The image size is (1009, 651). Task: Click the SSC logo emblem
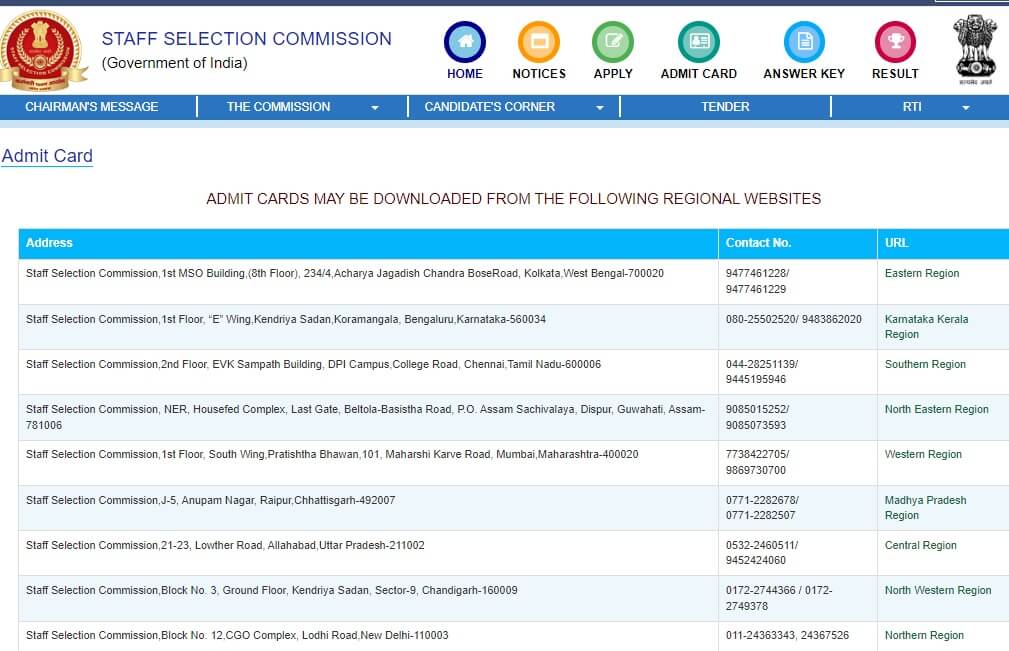coord(41,50)
